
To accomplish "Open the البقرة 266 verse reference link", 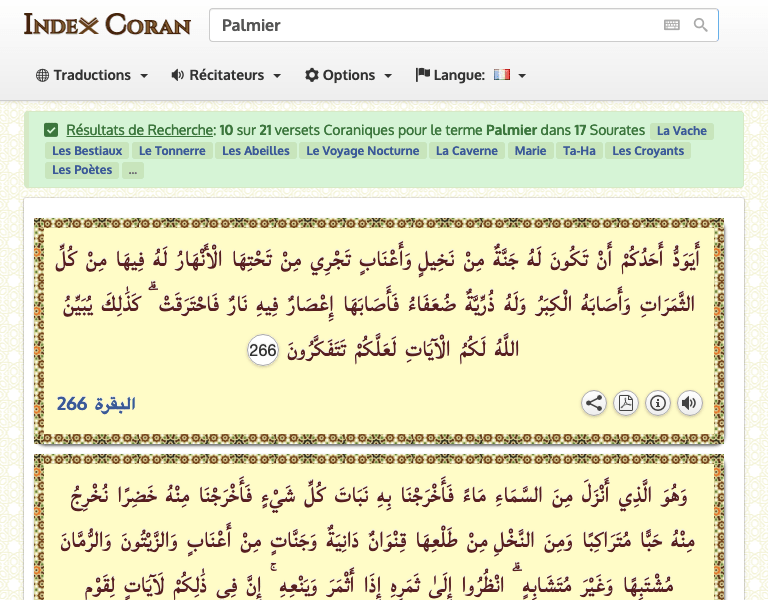I will (x=96, y=404).
